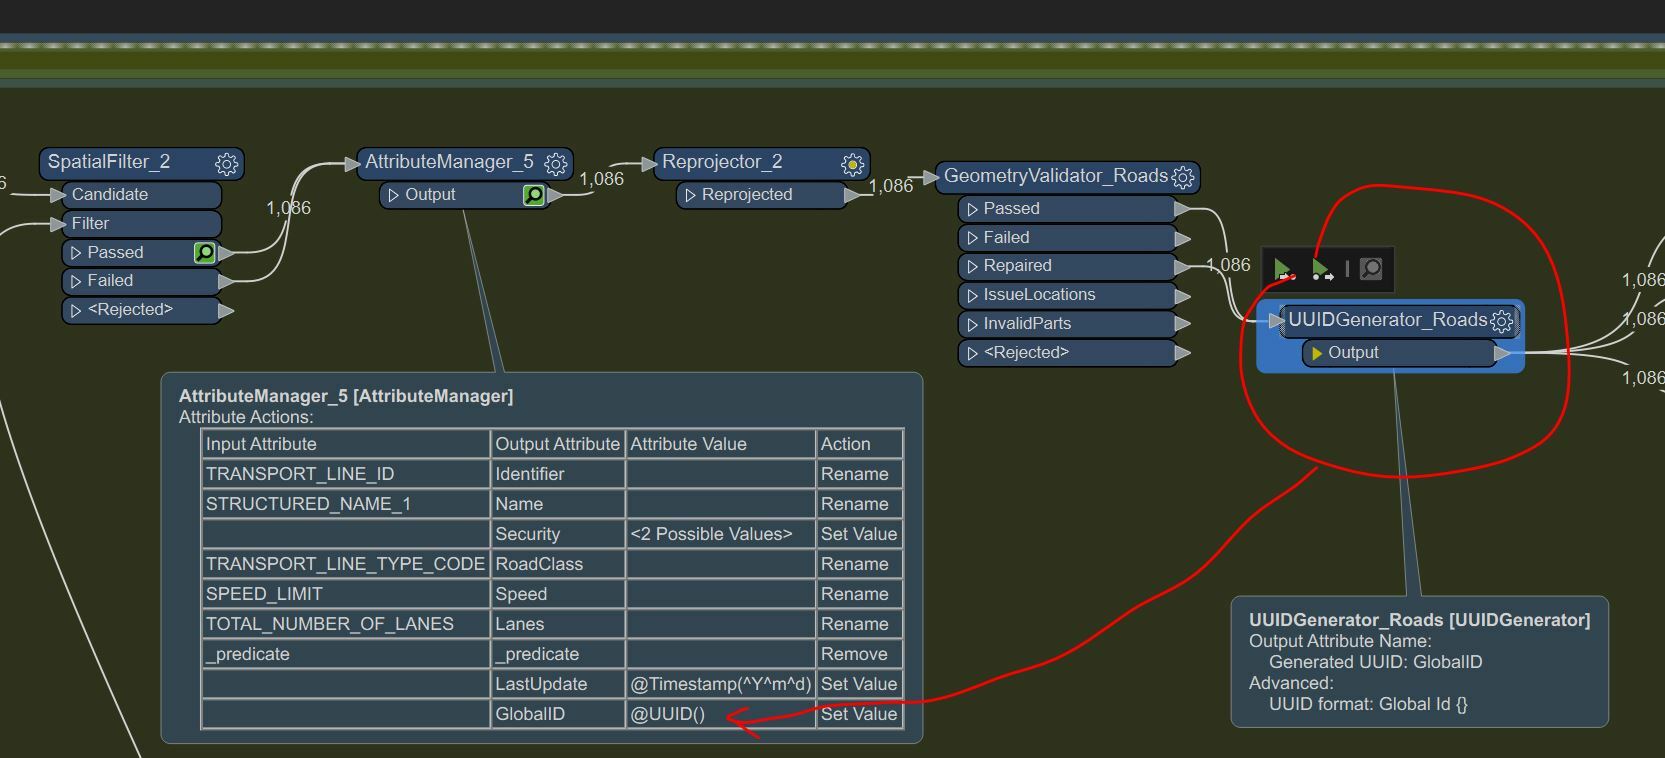Select the SpatialFilter_2 transformer title
Image resolution: width=1665 pixels, height=758 pixels.
point(109,162)
